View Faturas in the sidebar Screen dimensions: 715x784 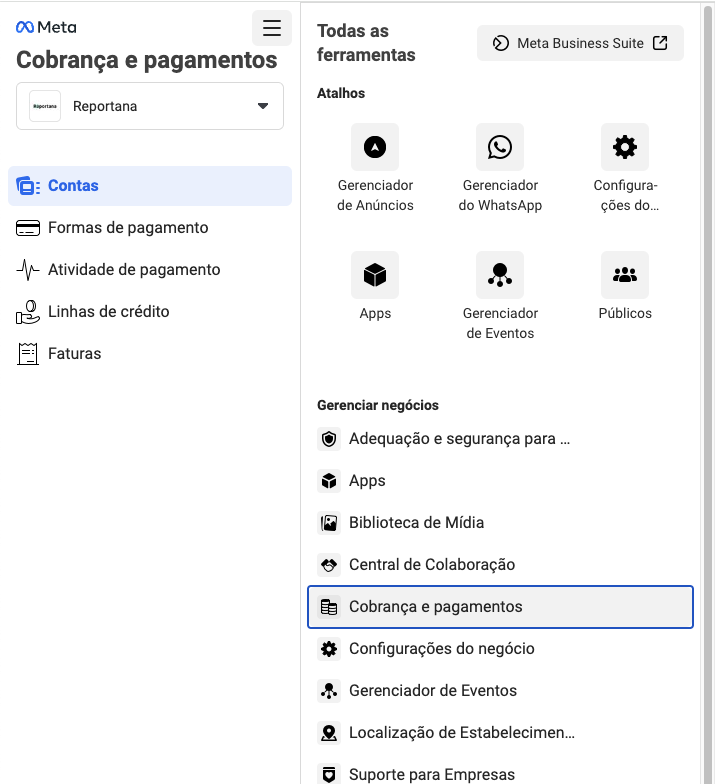(75, 354)
